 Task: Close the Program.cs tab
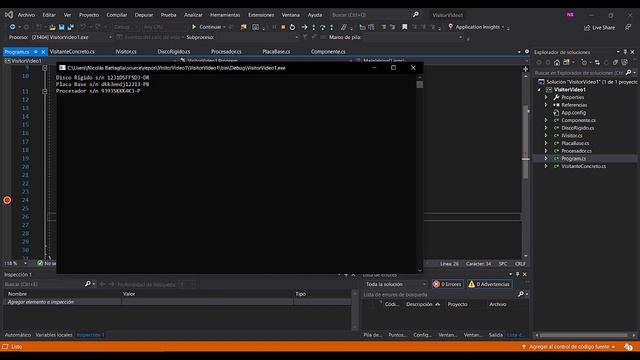coord(43,52)
